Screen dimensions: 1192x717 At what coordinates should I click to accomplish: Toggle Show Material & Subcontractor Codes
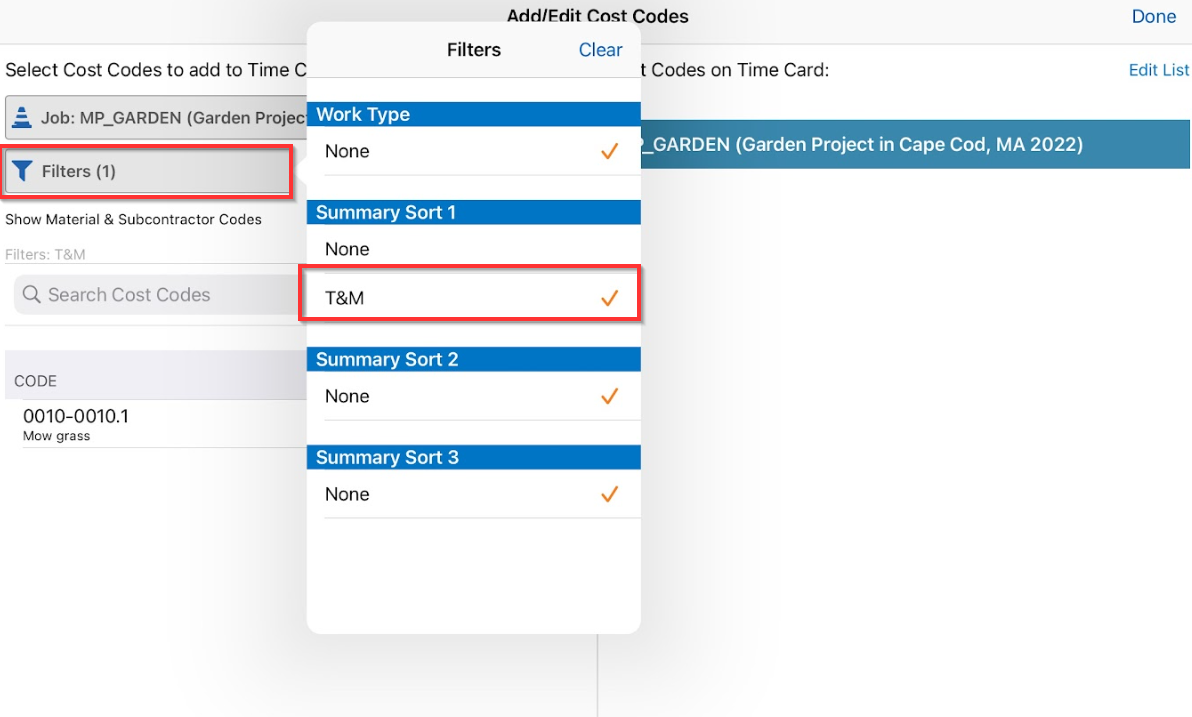pyautogui.click(x=133, y=219)
